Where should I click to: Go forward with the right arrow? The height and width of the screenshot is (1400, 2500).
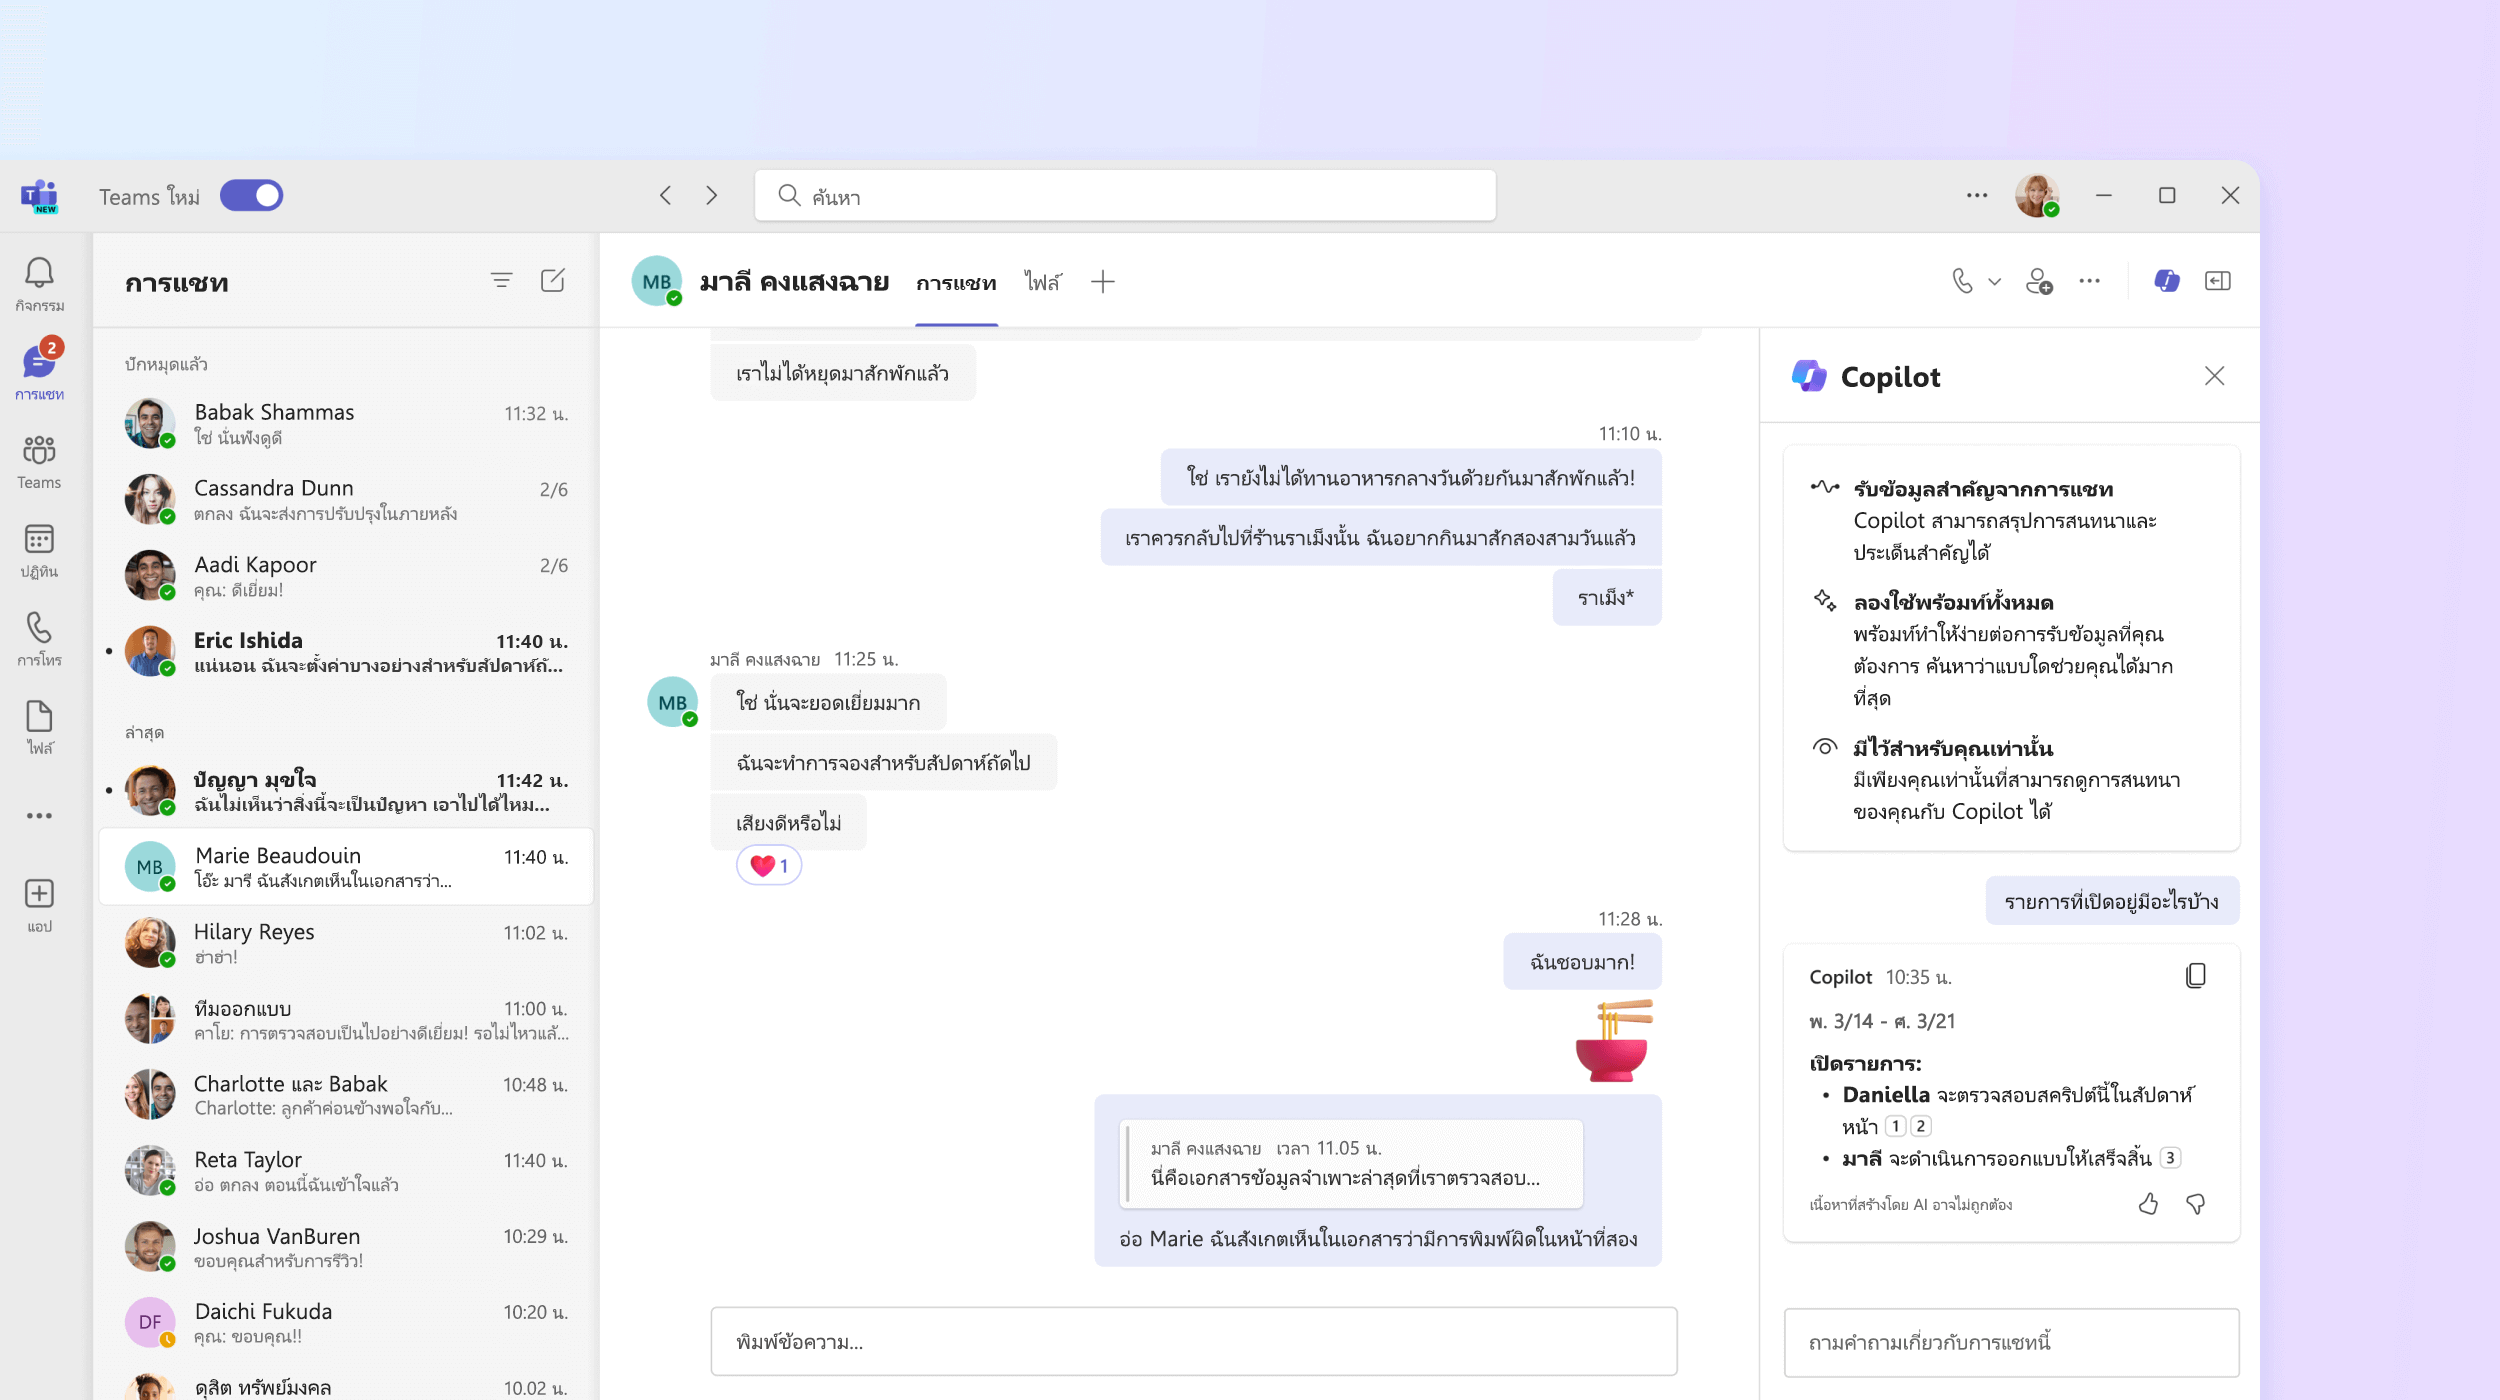(x=712, y=196)
